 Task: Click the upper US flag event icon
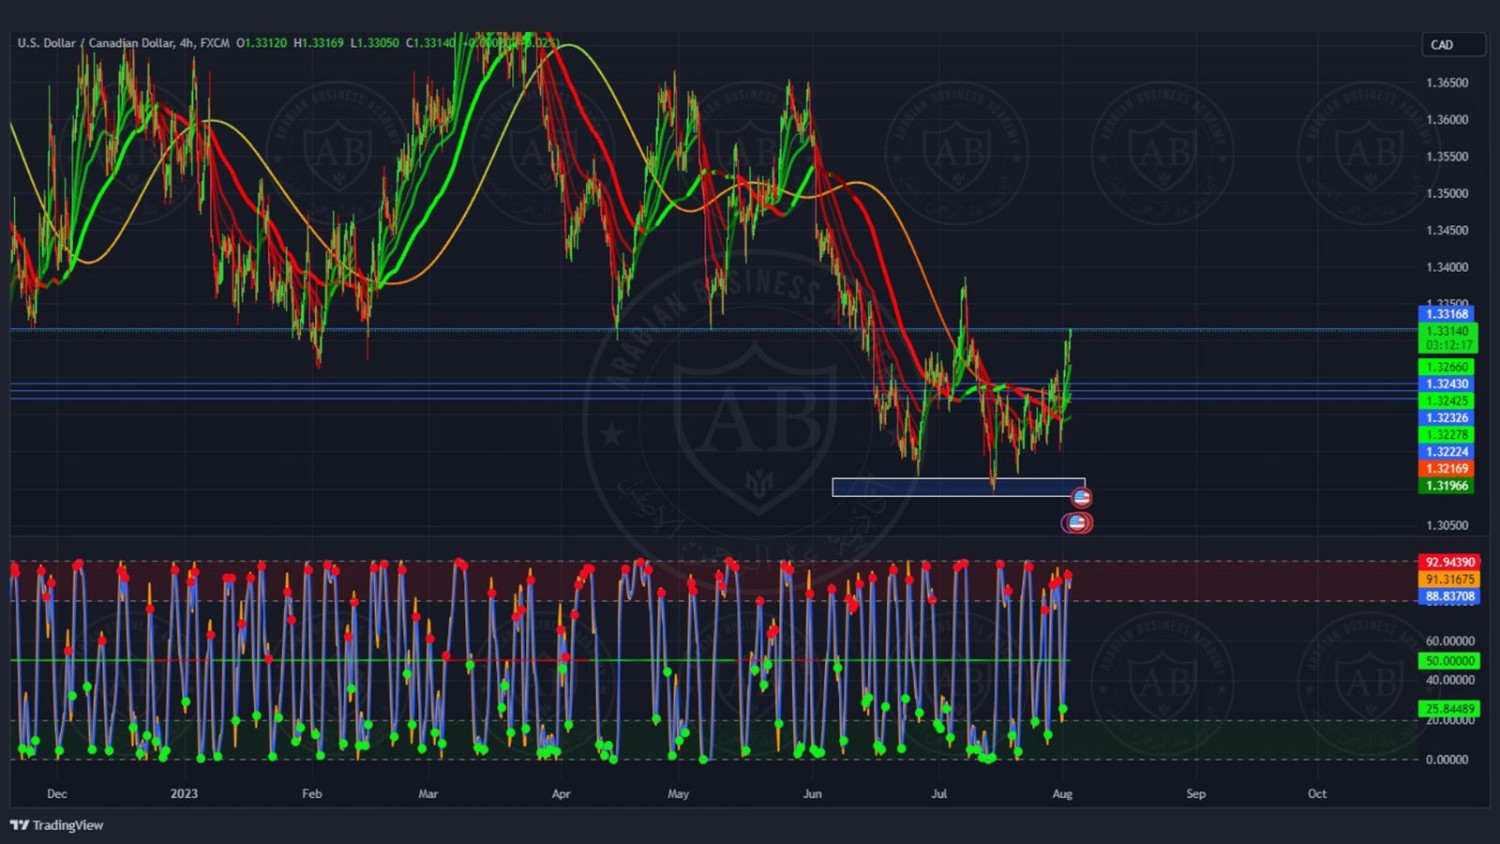point(1081,497)
